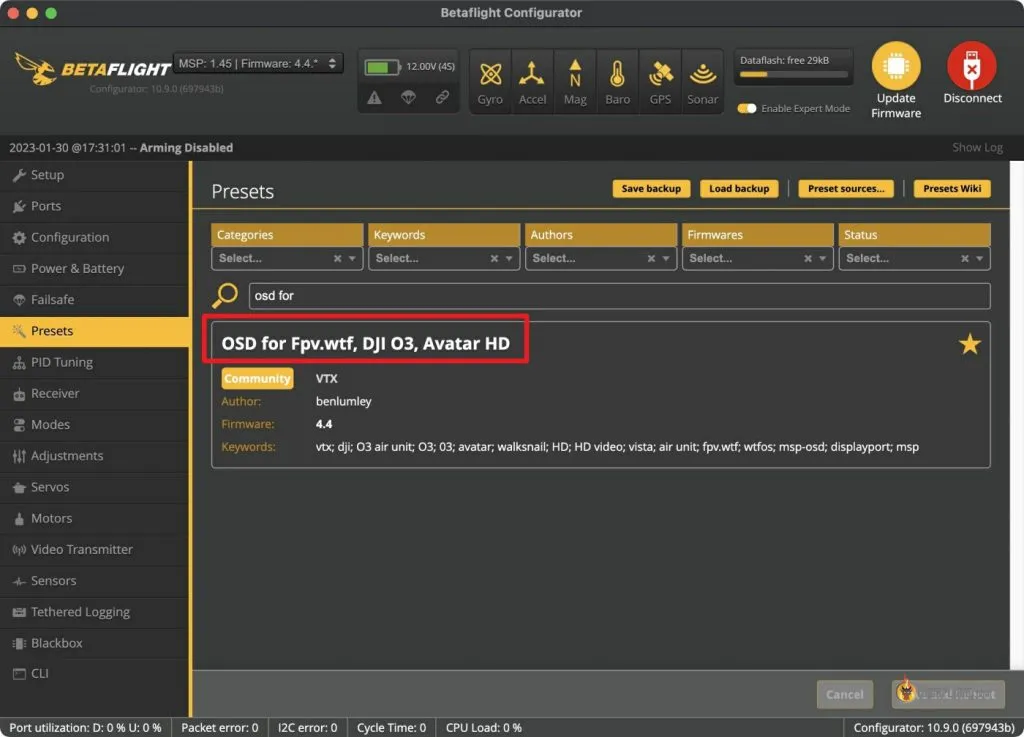Clear the Keywords filter selection
1024x737 pixels.
pyautogui.click(x=494, y=259)
